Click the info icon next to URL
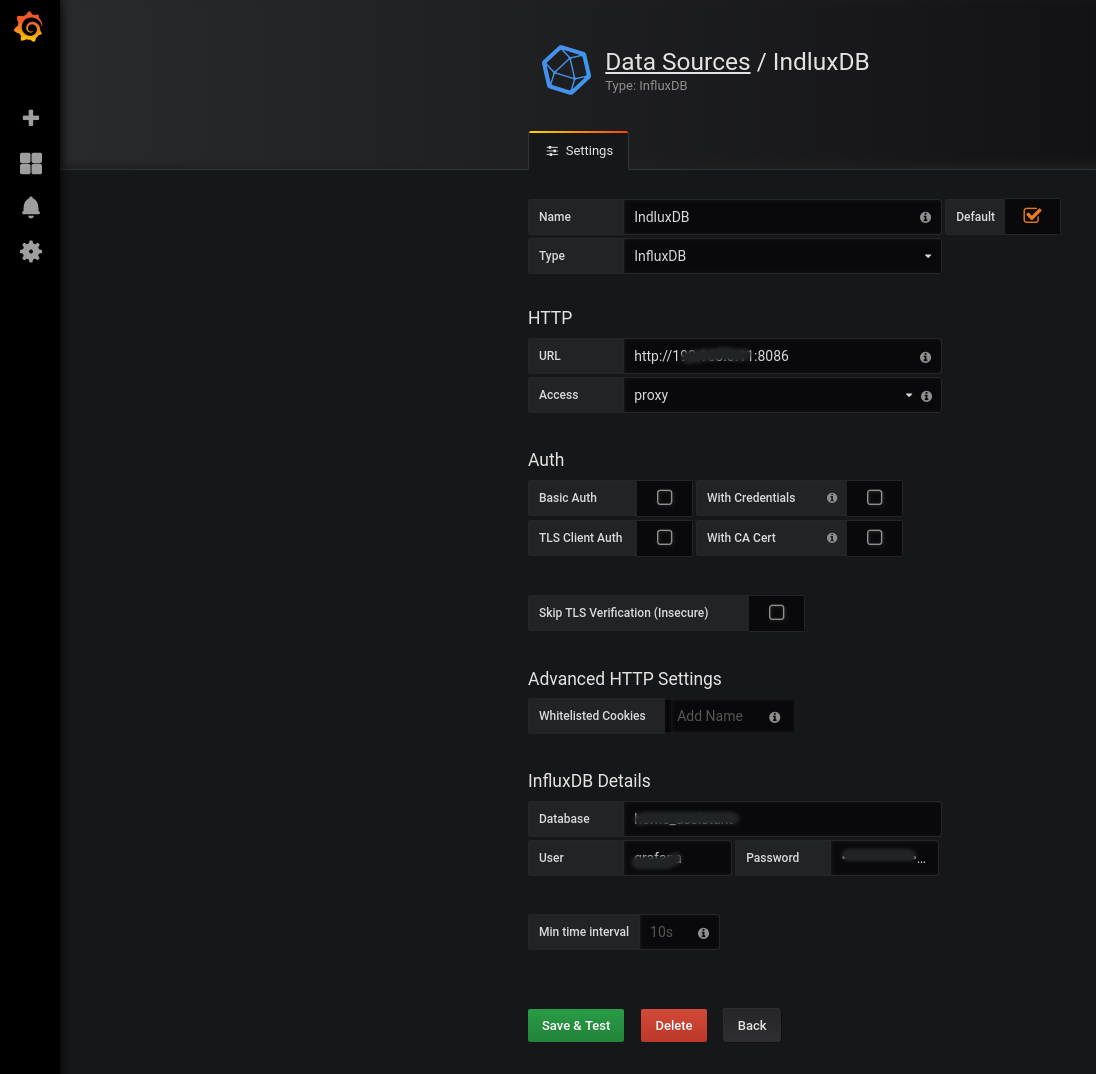Viewport: 1096px width, 1074px height. tap(925, 357)
